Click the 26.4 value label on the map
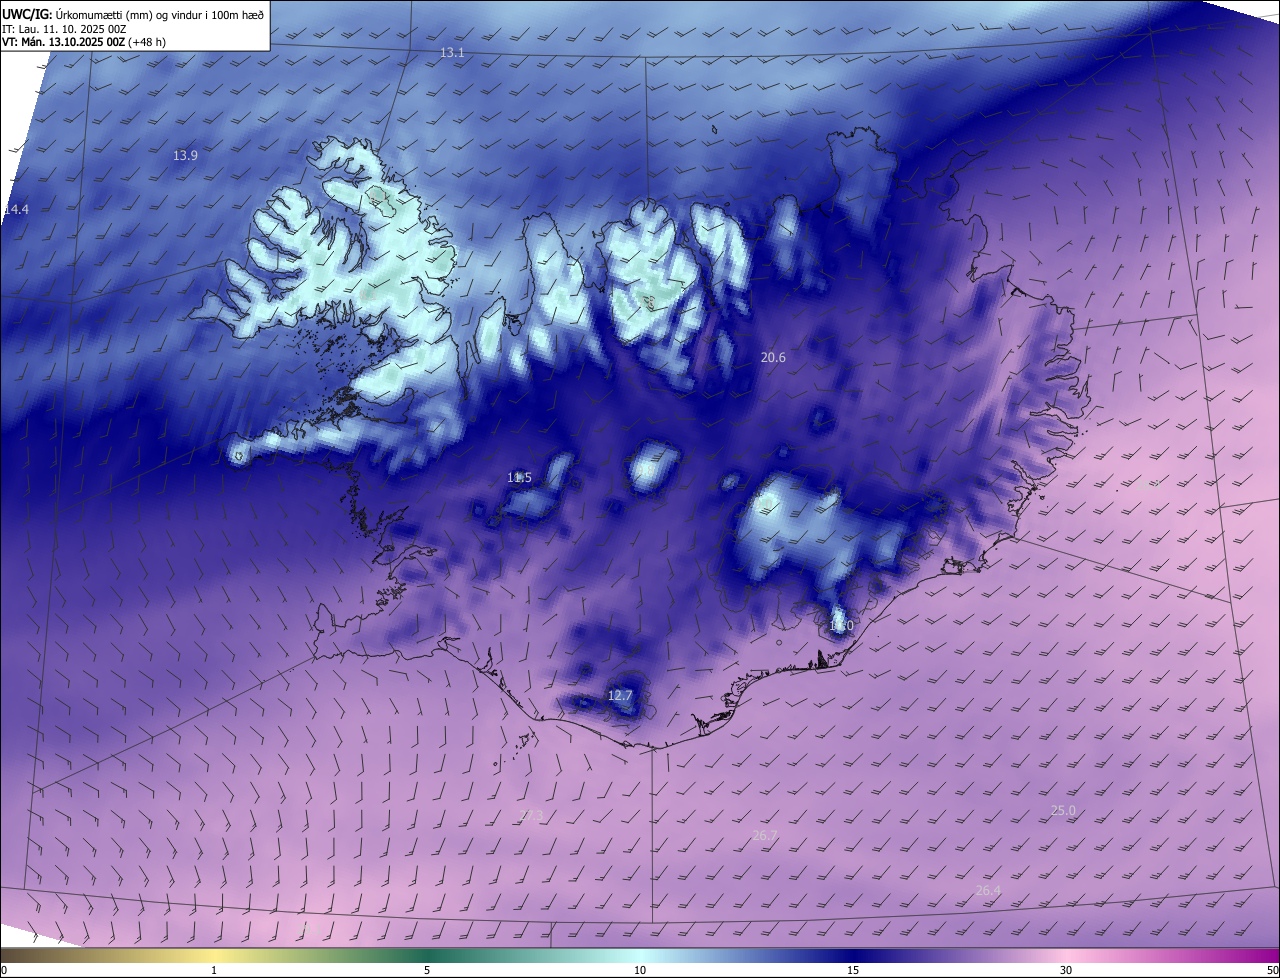1280x978 pixels. tap(988, 890)
